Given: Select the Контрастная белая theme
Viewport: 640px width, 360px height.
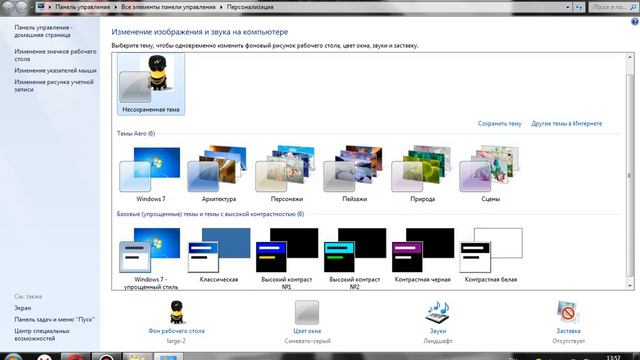Looking at the screenshot, I should 490,256.
